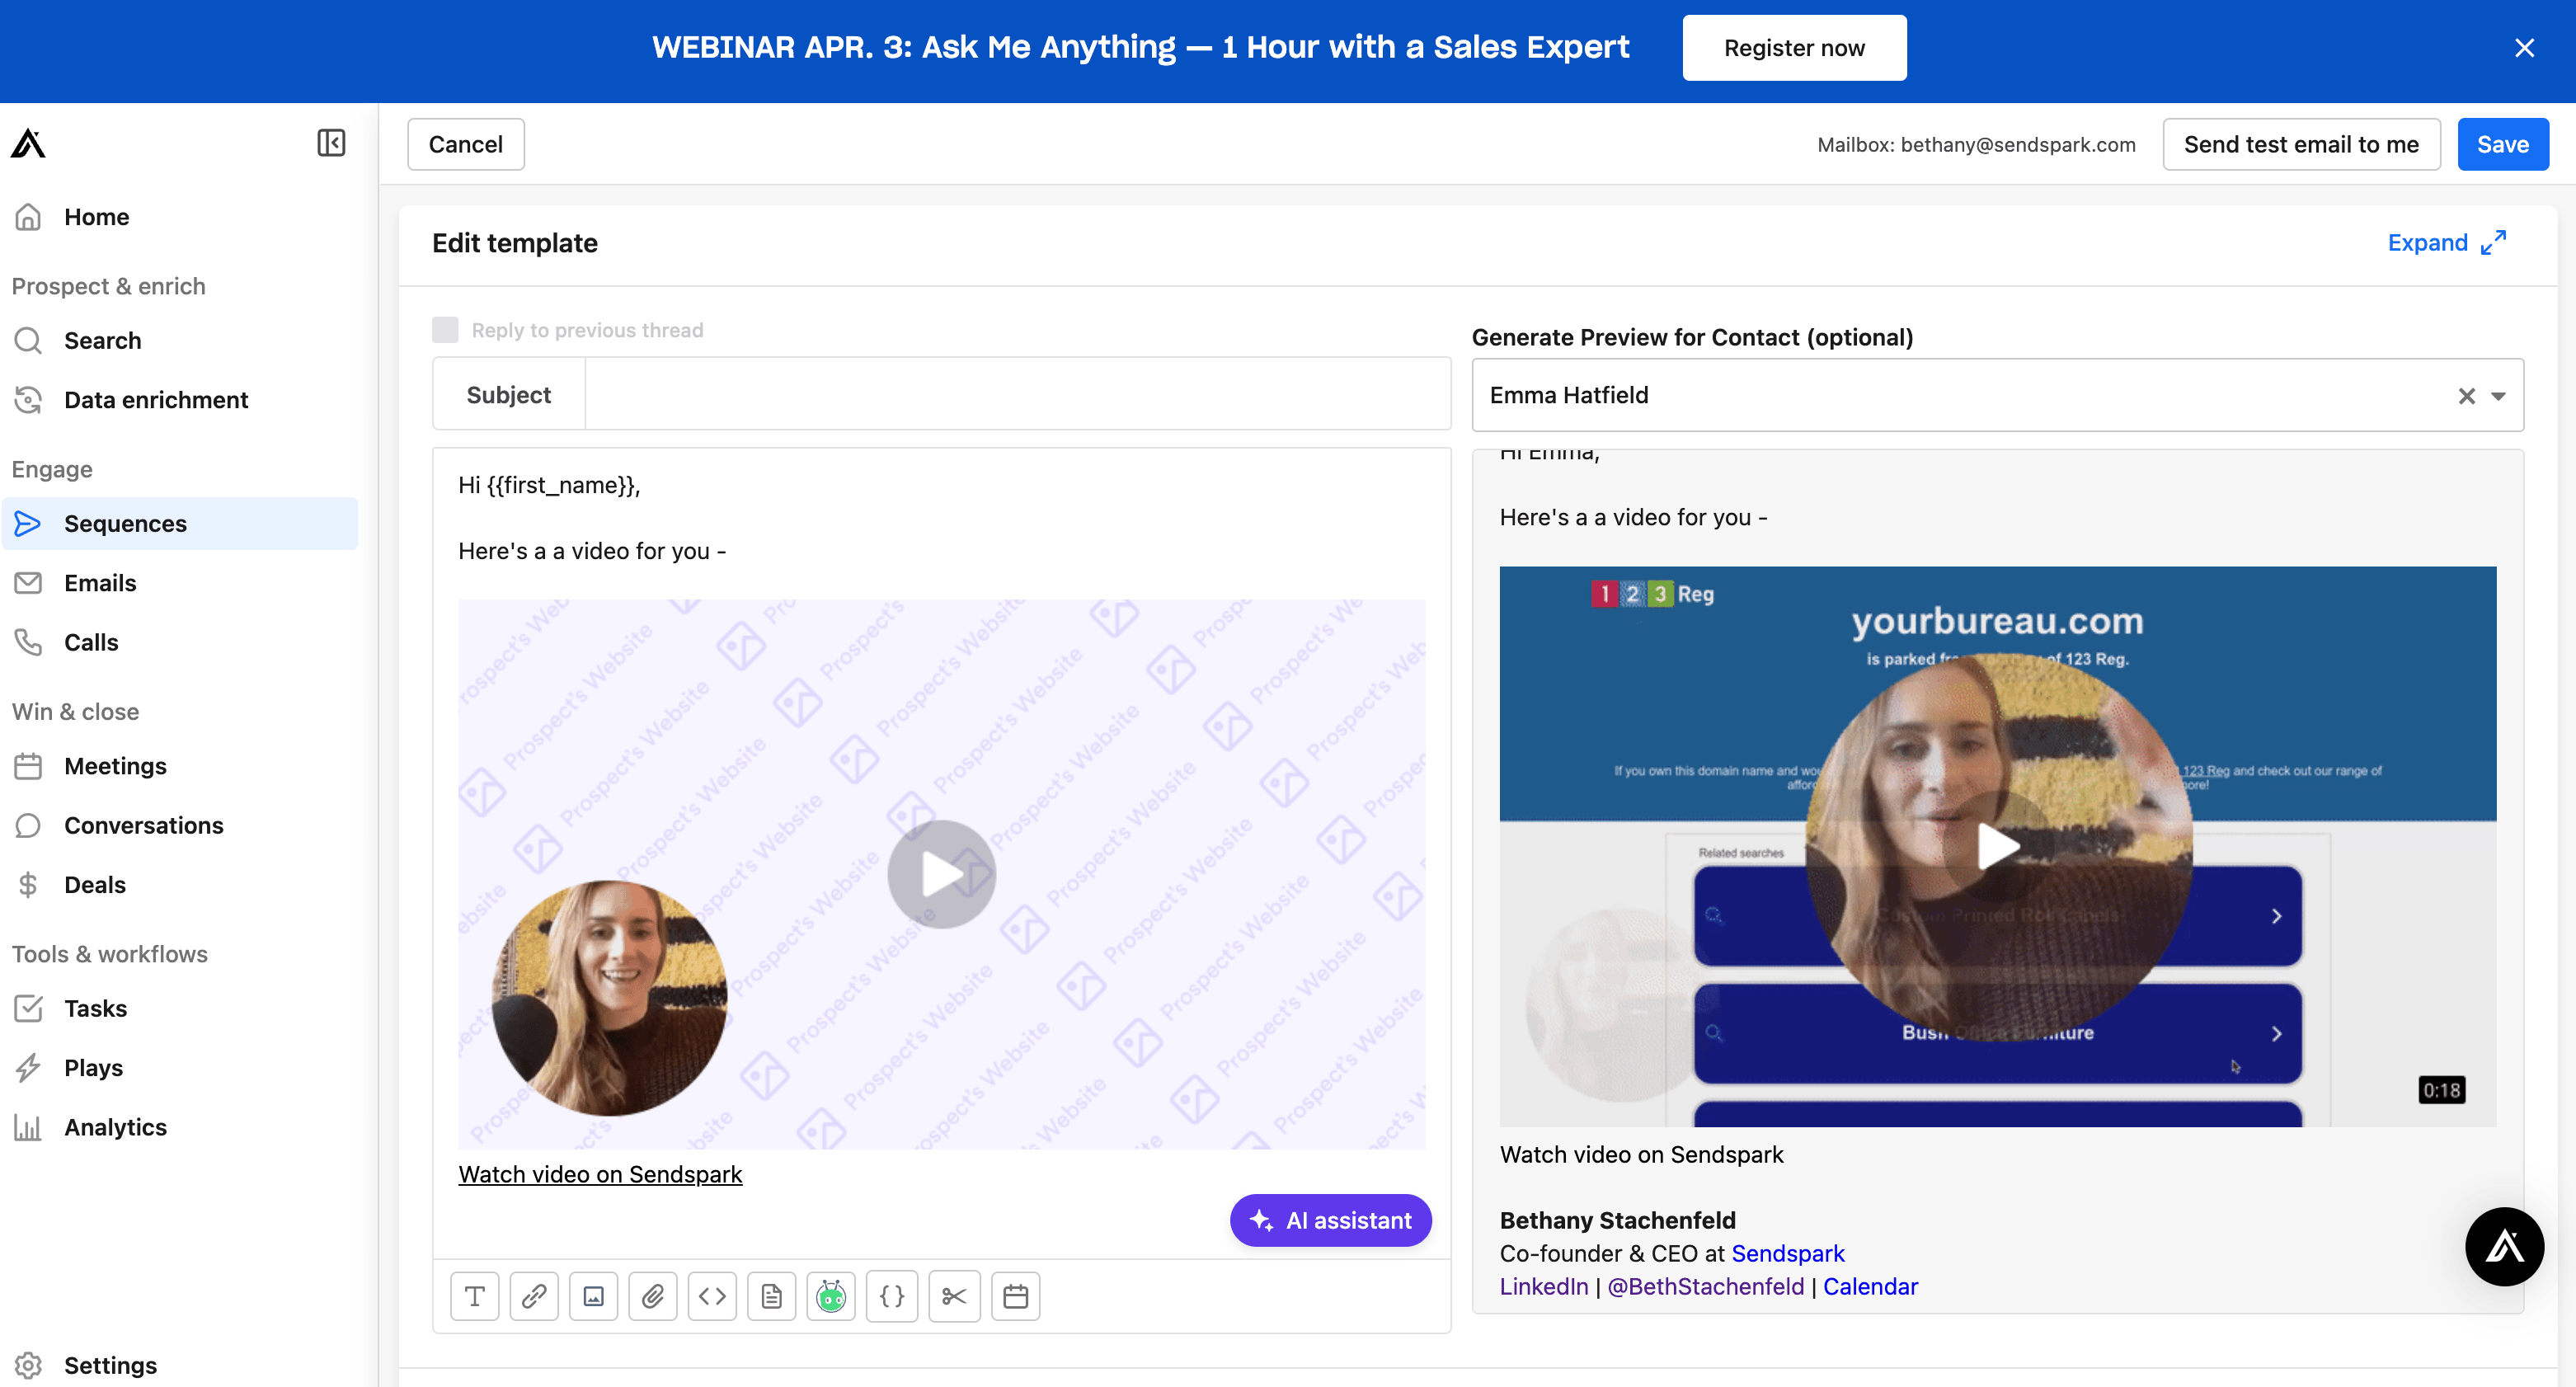This screenshot has height=1387, width=2576.
Task: Insert a template via the document icon
Action: (x=771, y=1296)
